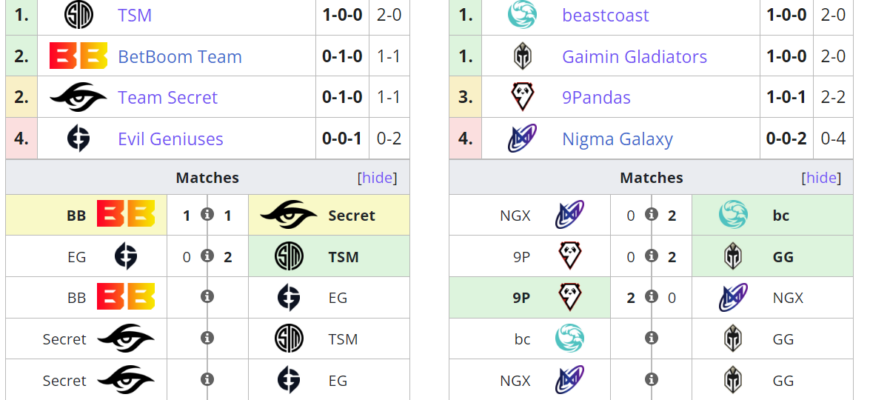Open info icon for BB vs Secret match
Image resolution: width=870 pixels, height=400 pixels.
click(x=207, y=215)
